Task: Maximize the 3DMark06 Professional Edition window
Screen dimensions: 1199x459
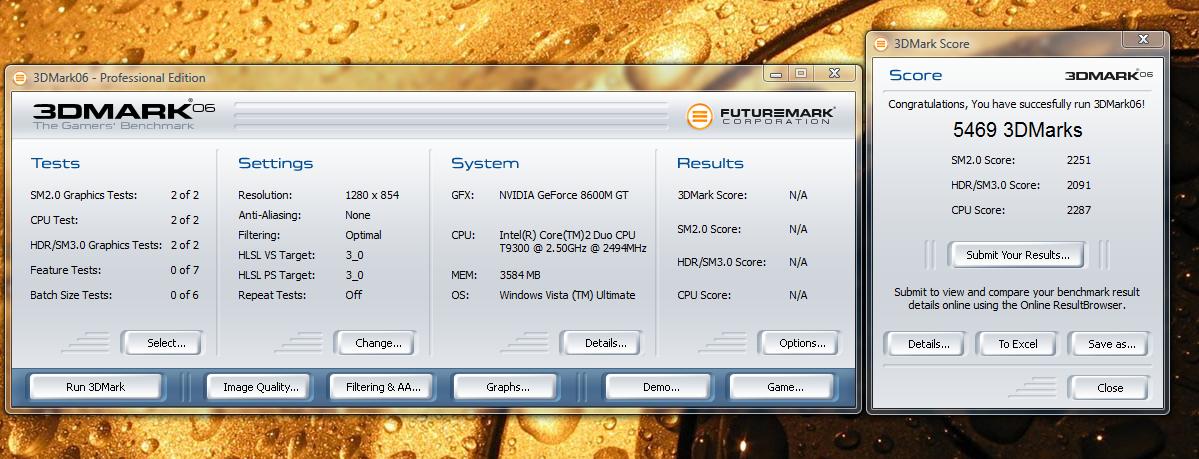Action: (801, 73)
